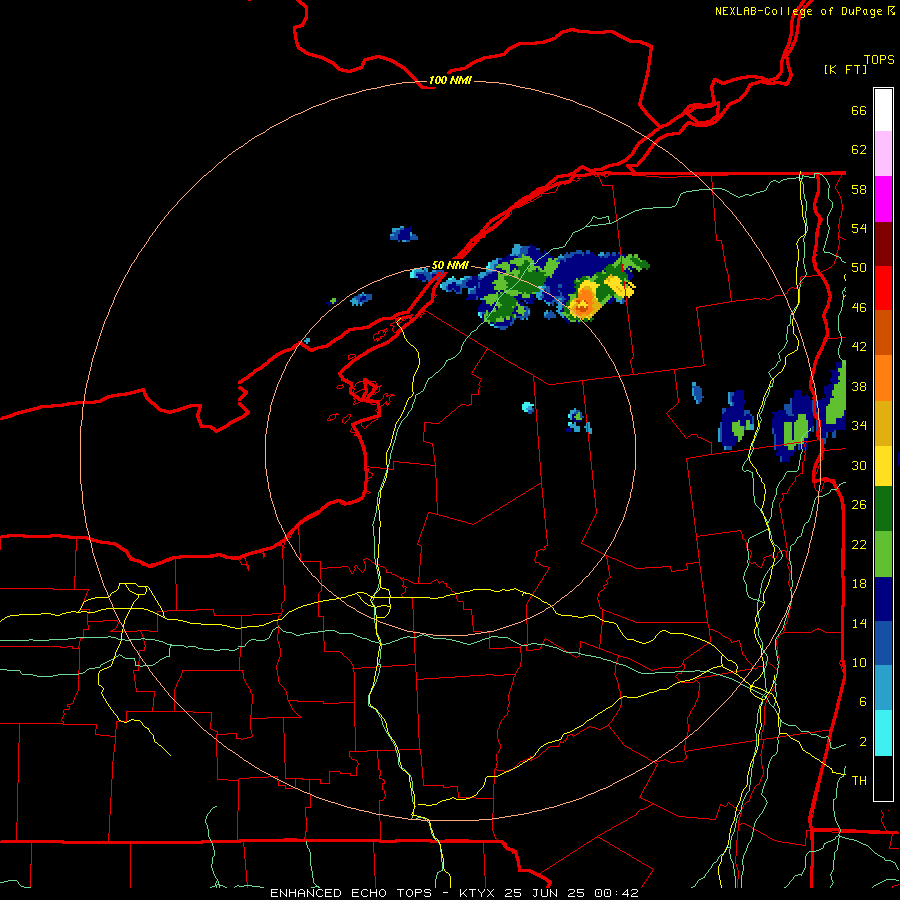Viewport: 900px width, 900px height.
Task: Click the dark green legend swatch
Action: click(883, 509)
